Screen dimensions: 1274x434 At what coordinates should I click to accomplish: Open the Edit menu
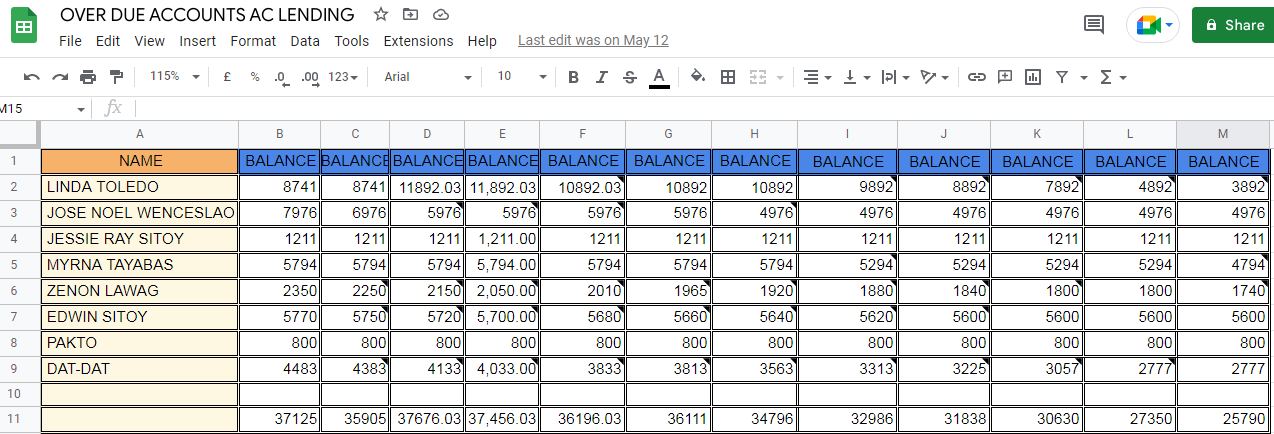(x=108, y=41)
